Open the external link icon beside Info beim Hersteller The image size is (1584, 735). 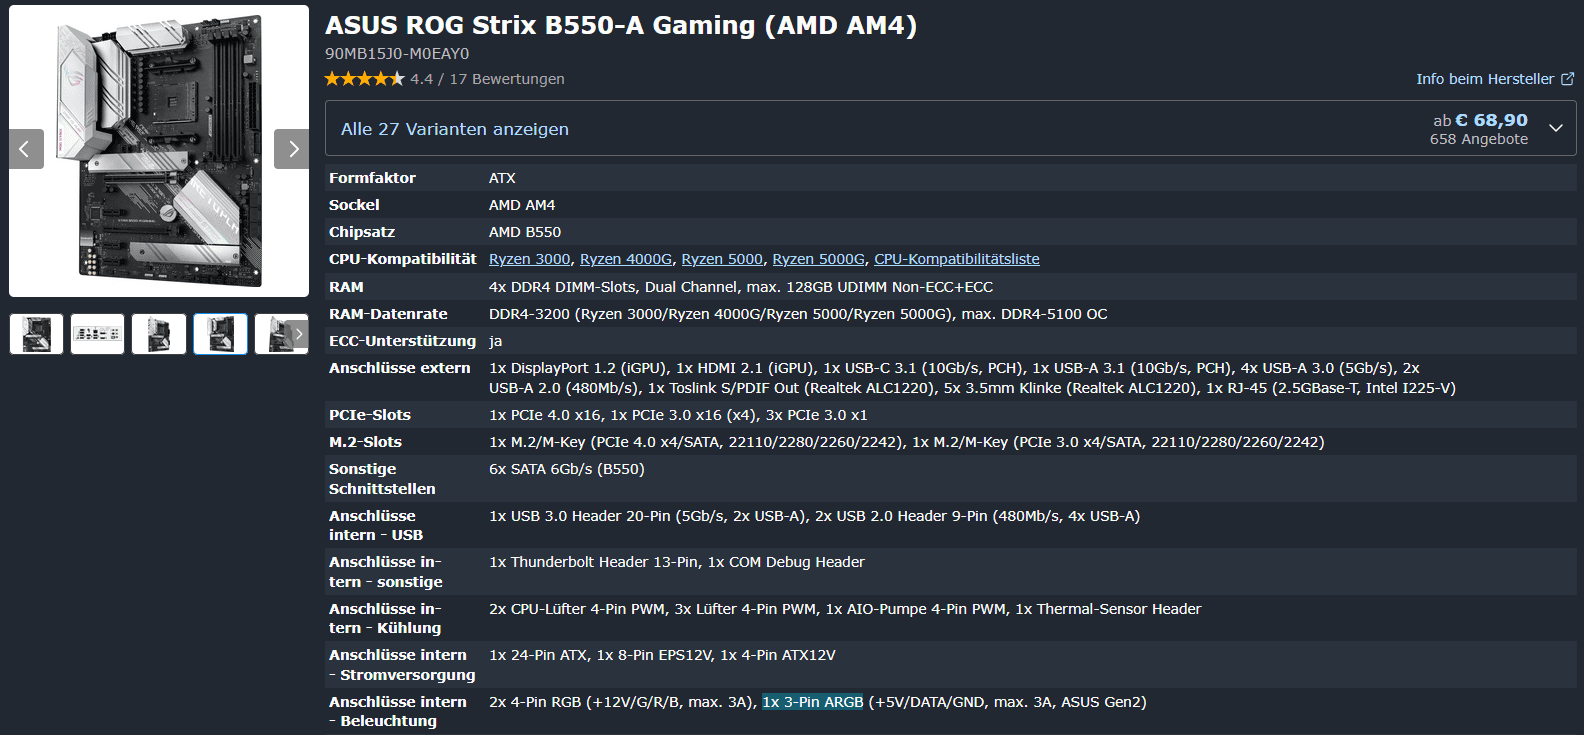tap(1567, 79)
